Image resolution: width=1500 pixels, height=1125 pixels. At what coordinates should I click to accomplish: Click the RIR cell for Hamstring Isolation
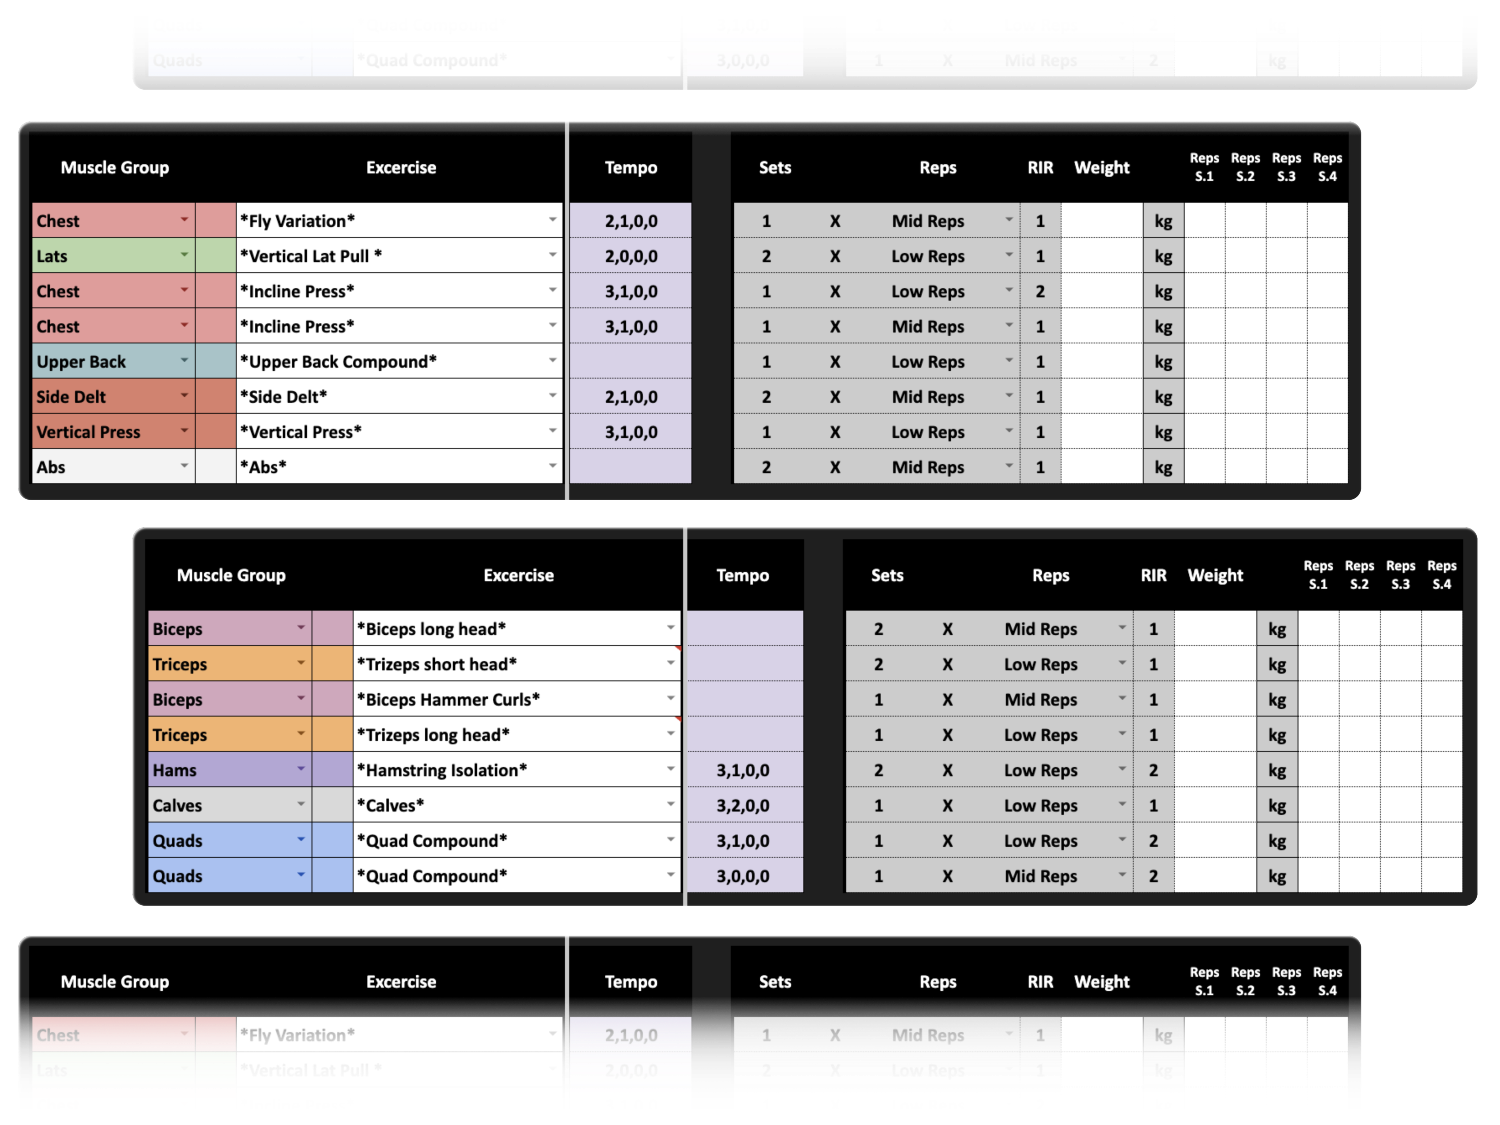1153,770
